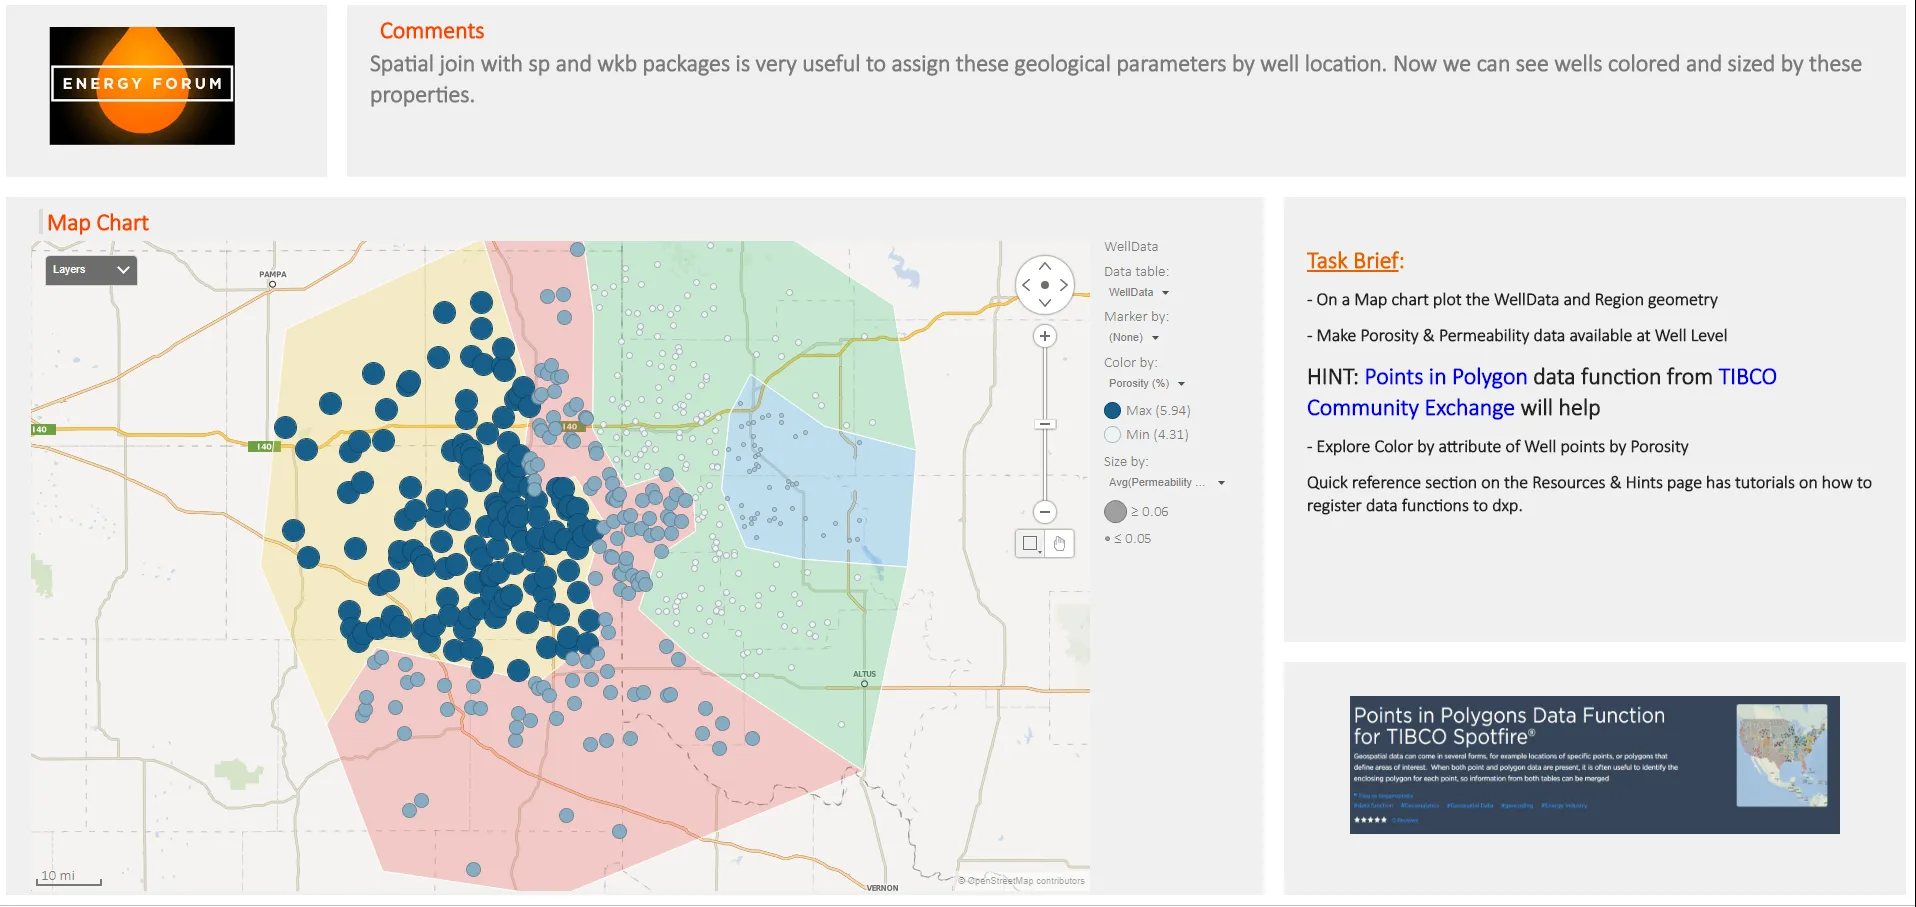The width and height of the screenshot is (1916, 907).
Task: Pan the map left with the navigation arrow
Action: pyautogui.click(x=1026, y=285)
